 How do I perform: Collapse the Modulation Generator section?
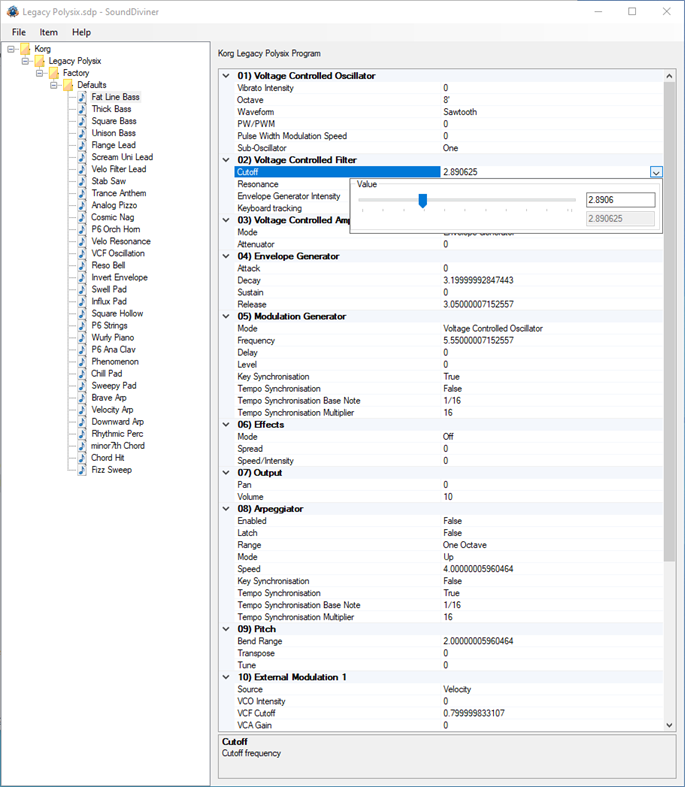[x=226, y=317]
